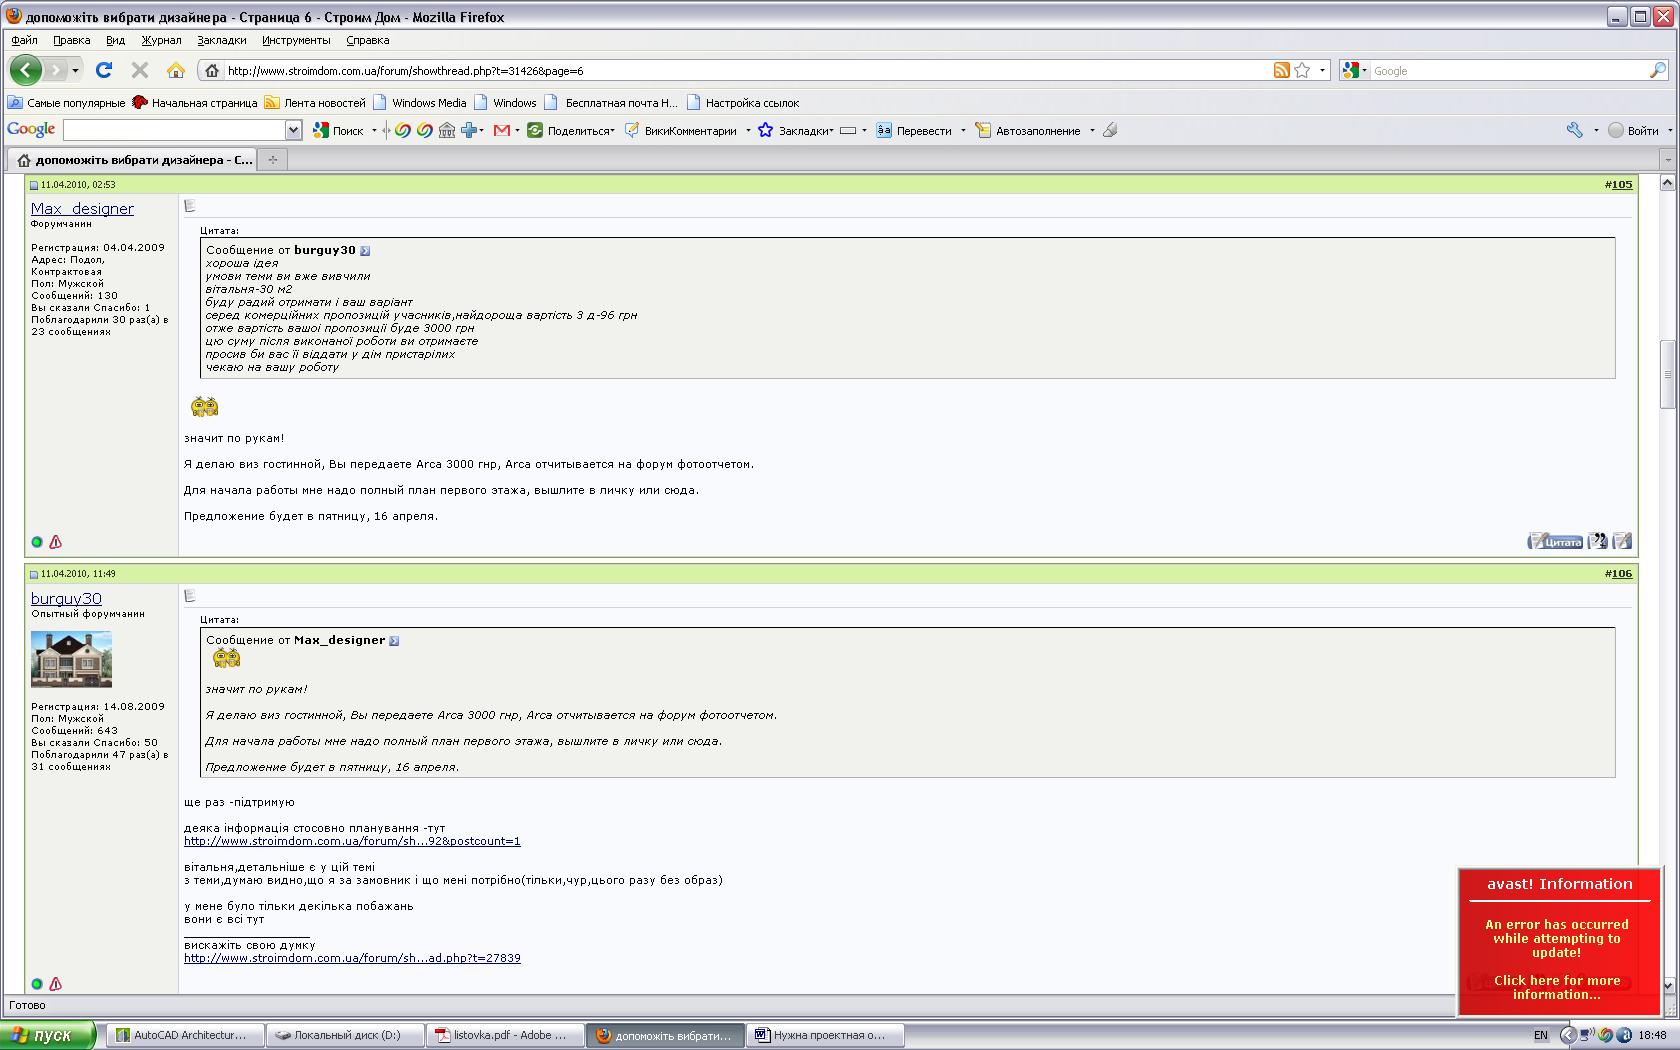Viewport: 1680px width, 1050px height.
Task: Click the RSS feed icon in address bar
Action: 1281,70
